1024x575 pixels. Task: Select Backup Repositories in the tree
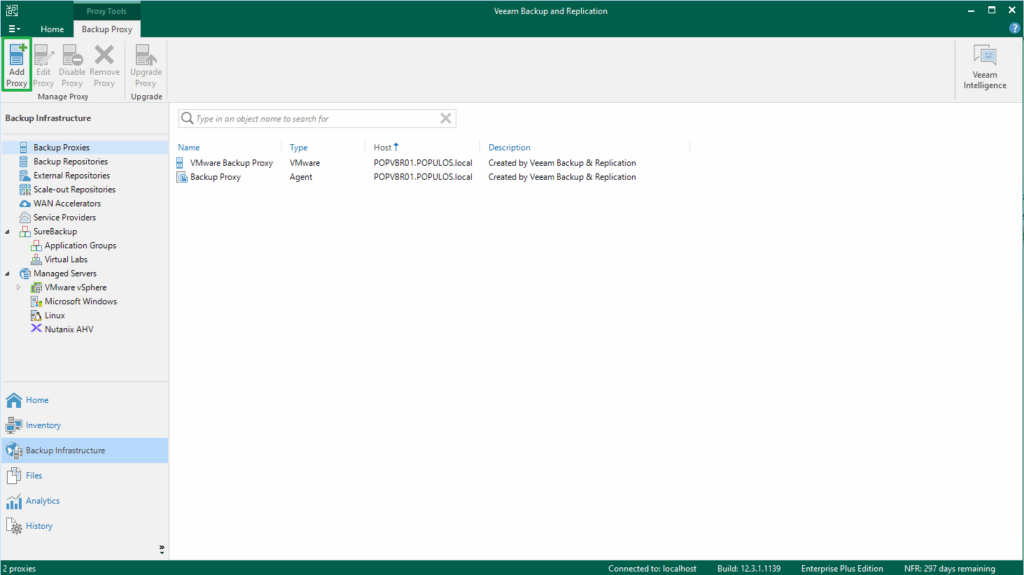(71, 161)
